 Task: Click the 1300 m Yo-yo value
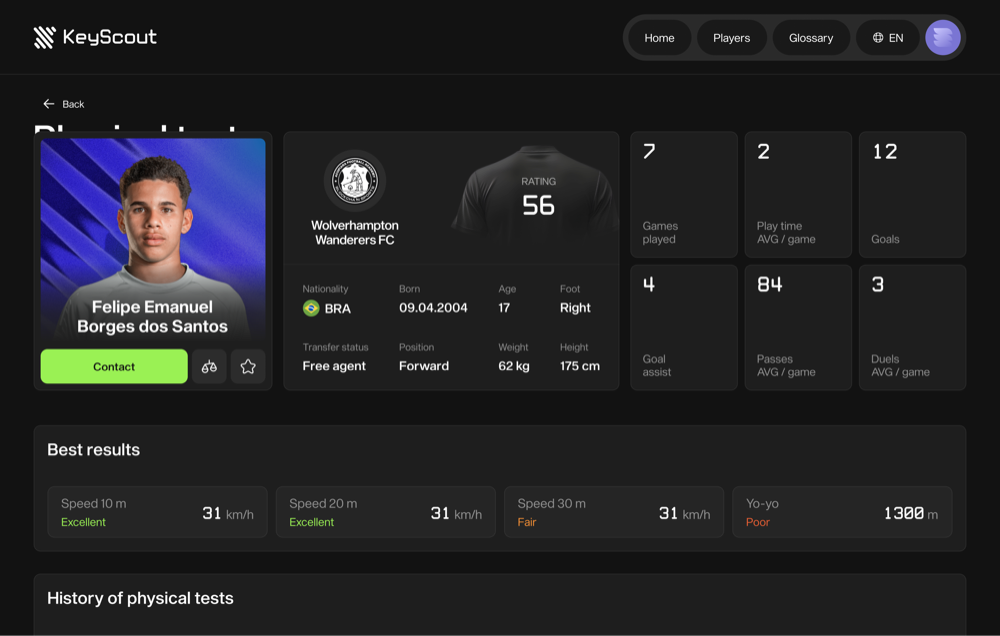(x=911, y=514)
